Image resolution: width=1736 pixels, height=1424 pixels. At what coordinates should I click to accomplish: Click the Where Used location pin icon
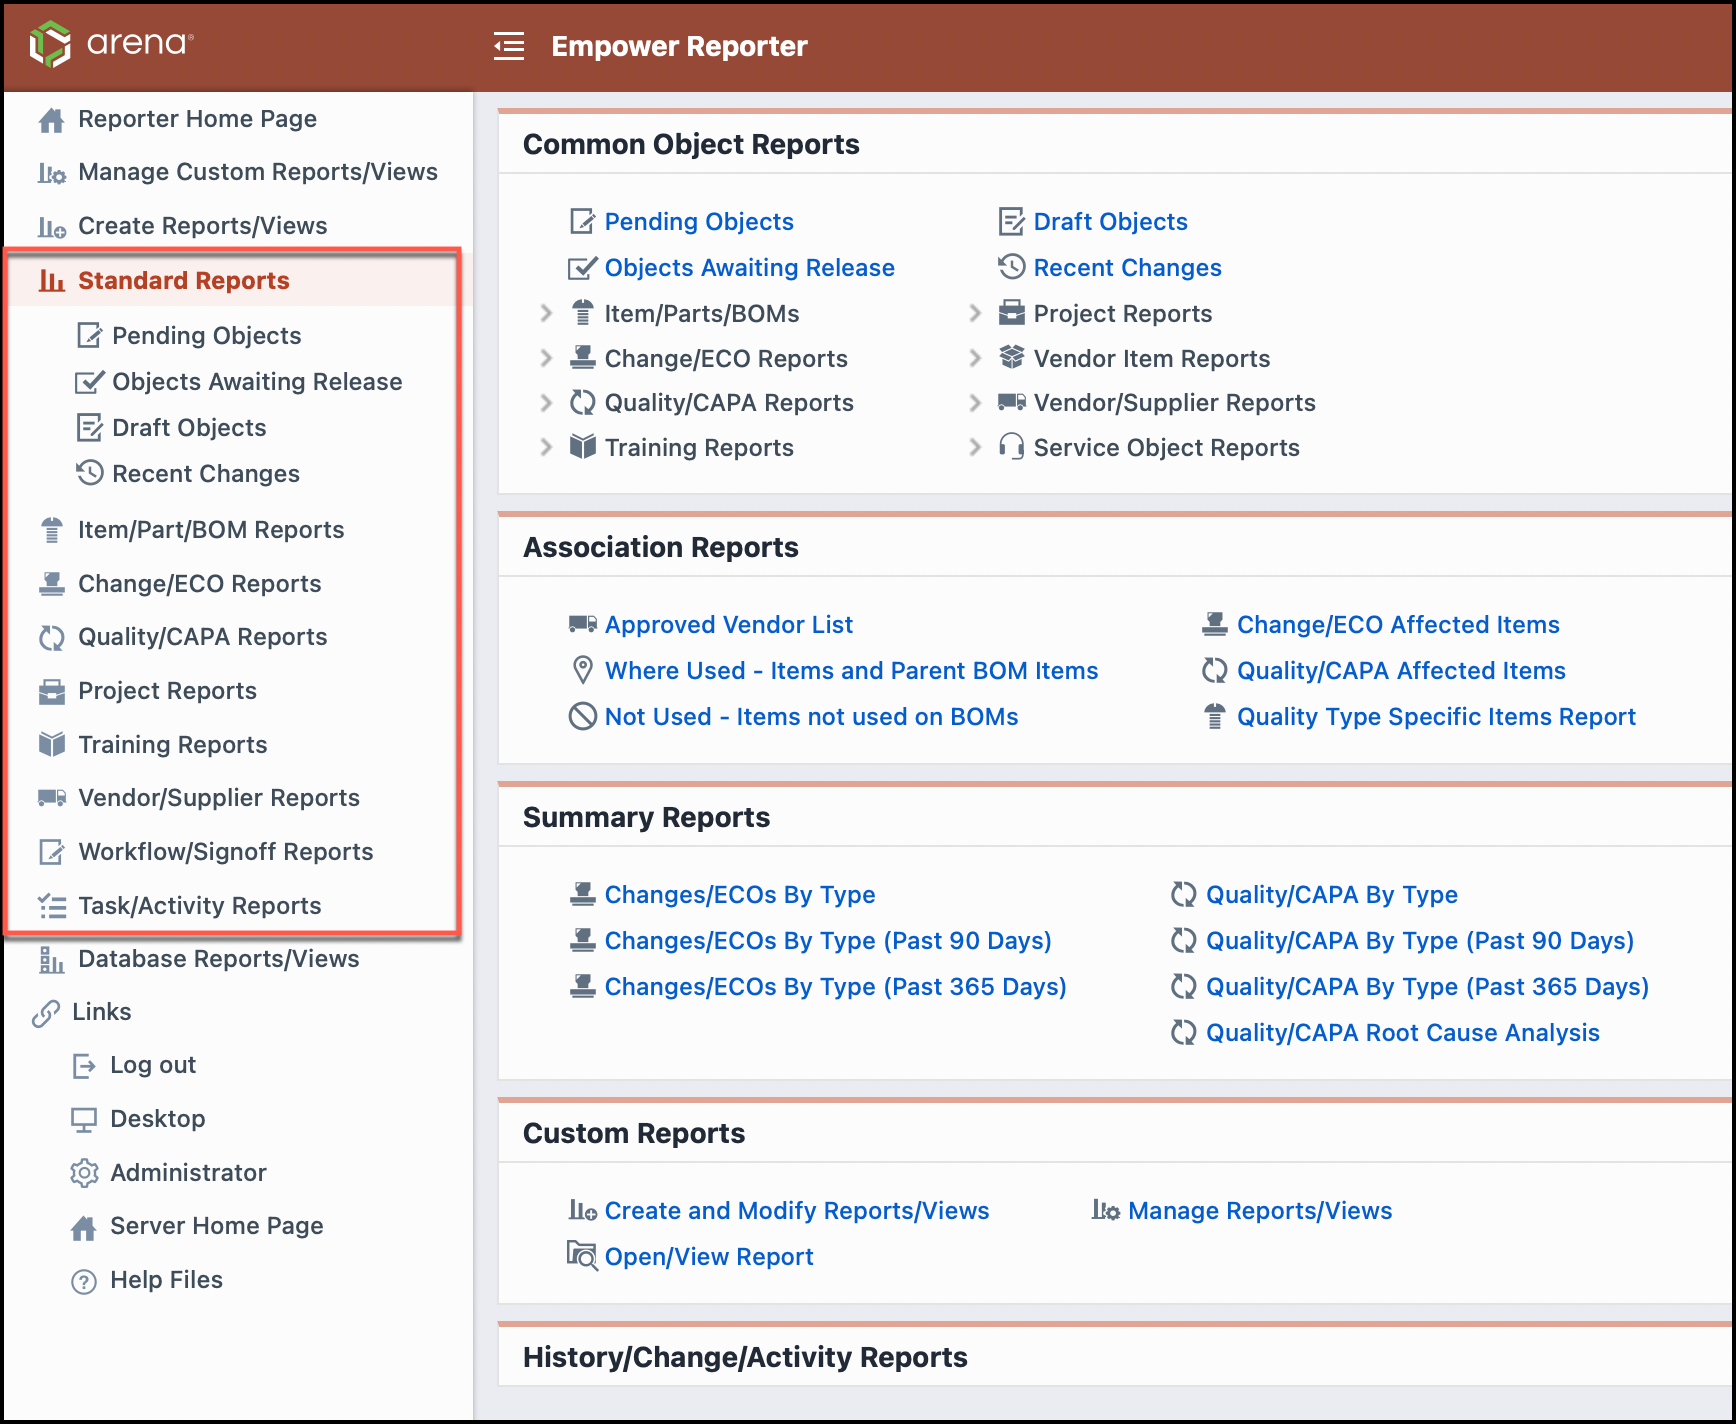click(582, 671)
